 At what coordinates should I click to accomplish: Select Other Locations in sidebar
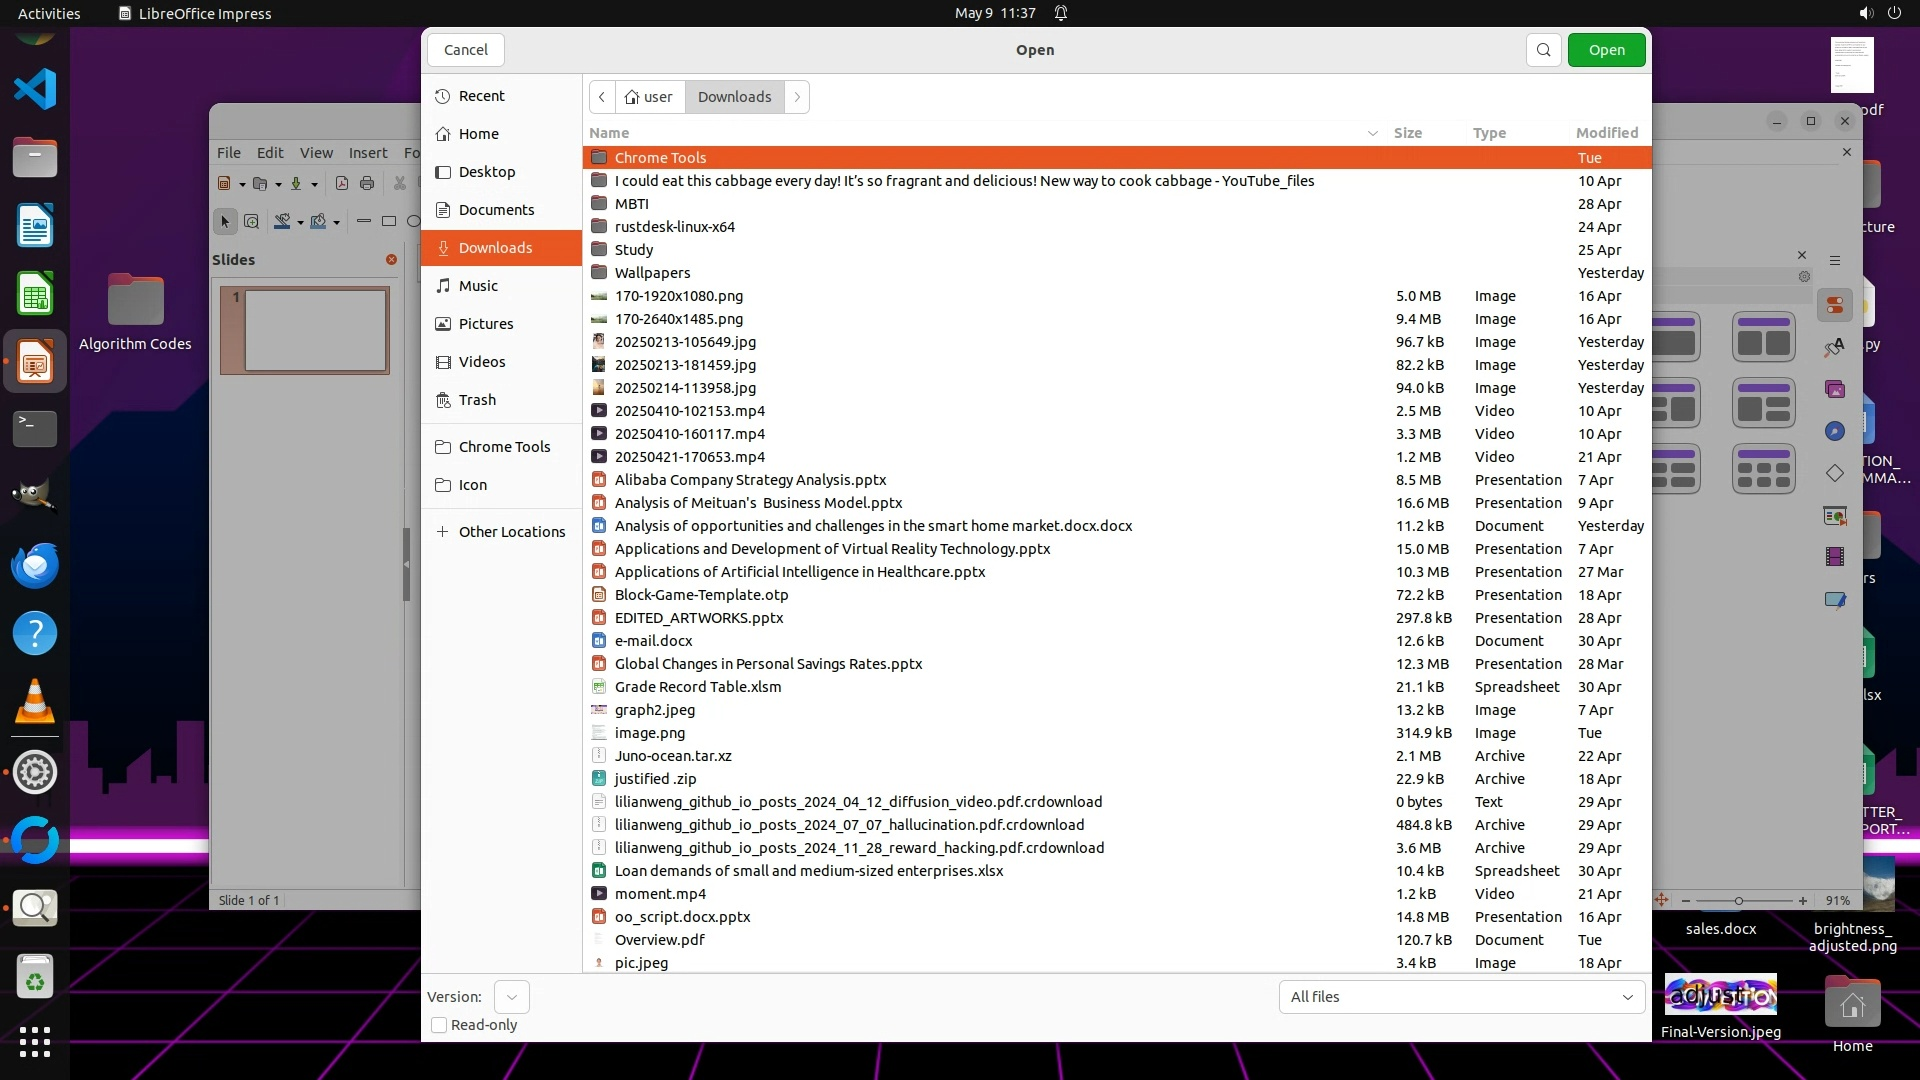511,532
